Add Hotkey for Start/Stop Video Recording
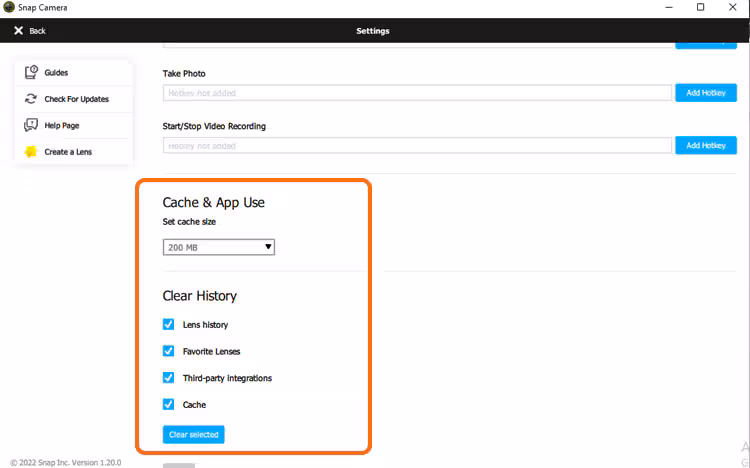The width and height of the screenshot is (750, 468). click(706, 145)
